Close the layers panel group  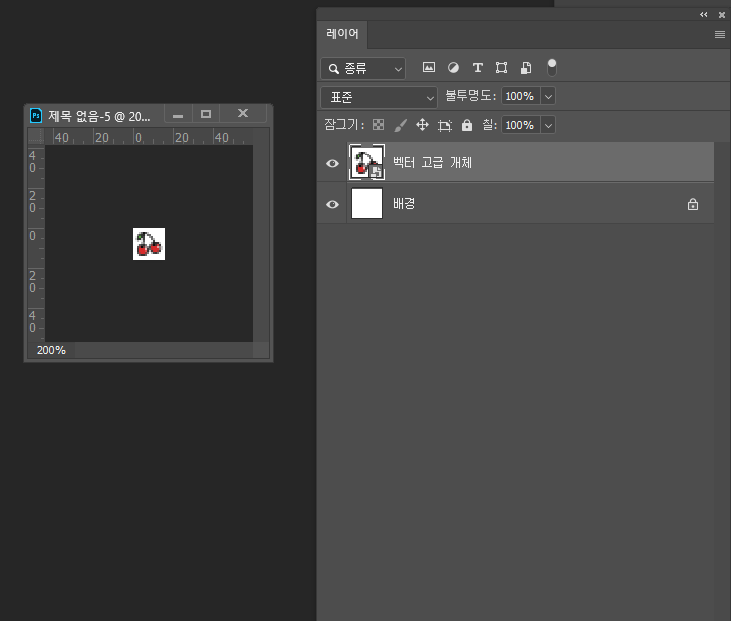(722, 15)
